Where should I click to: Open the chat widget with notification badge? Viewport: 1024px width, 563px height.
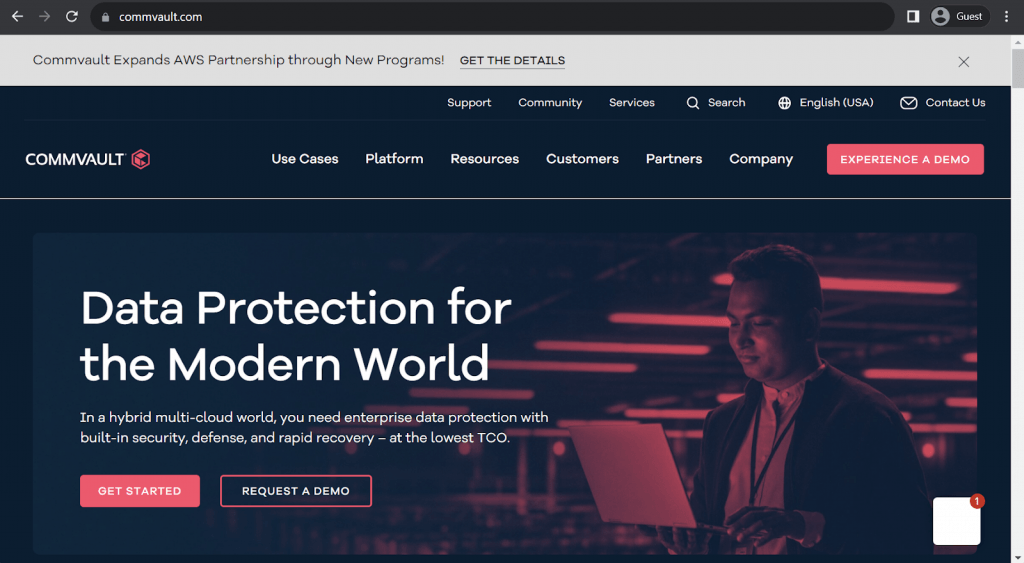957,521
